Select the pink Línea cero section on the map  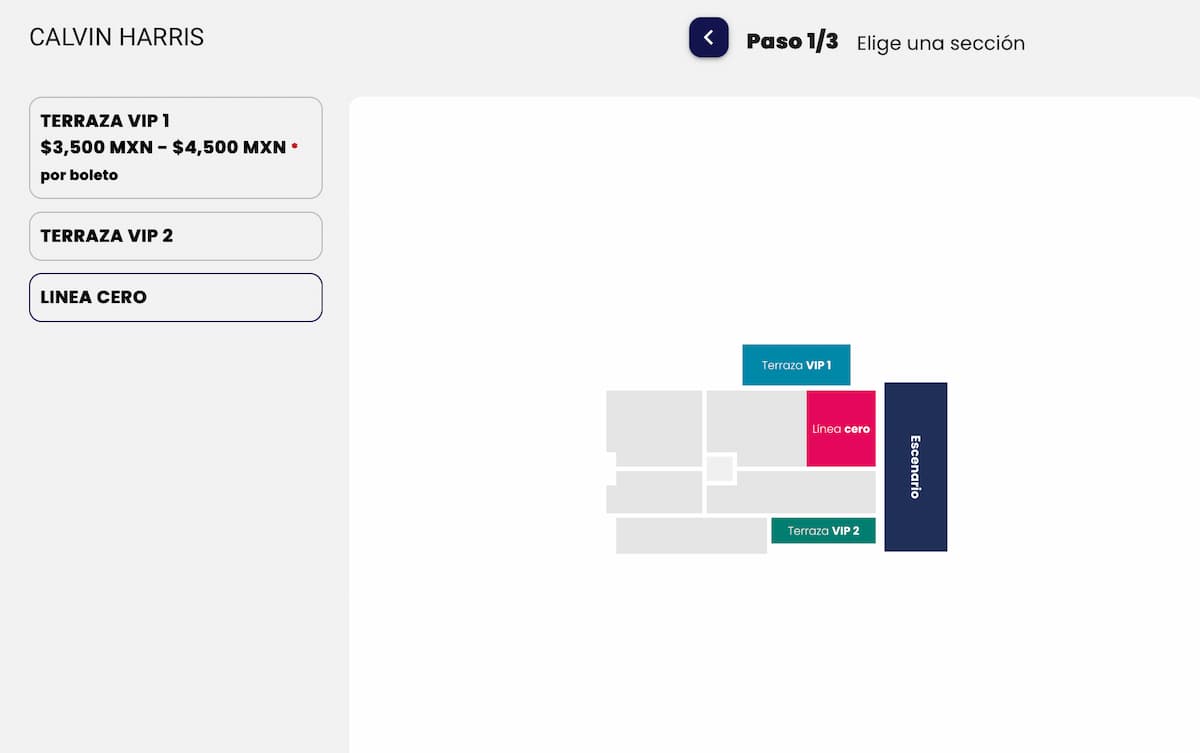(840, 428)
